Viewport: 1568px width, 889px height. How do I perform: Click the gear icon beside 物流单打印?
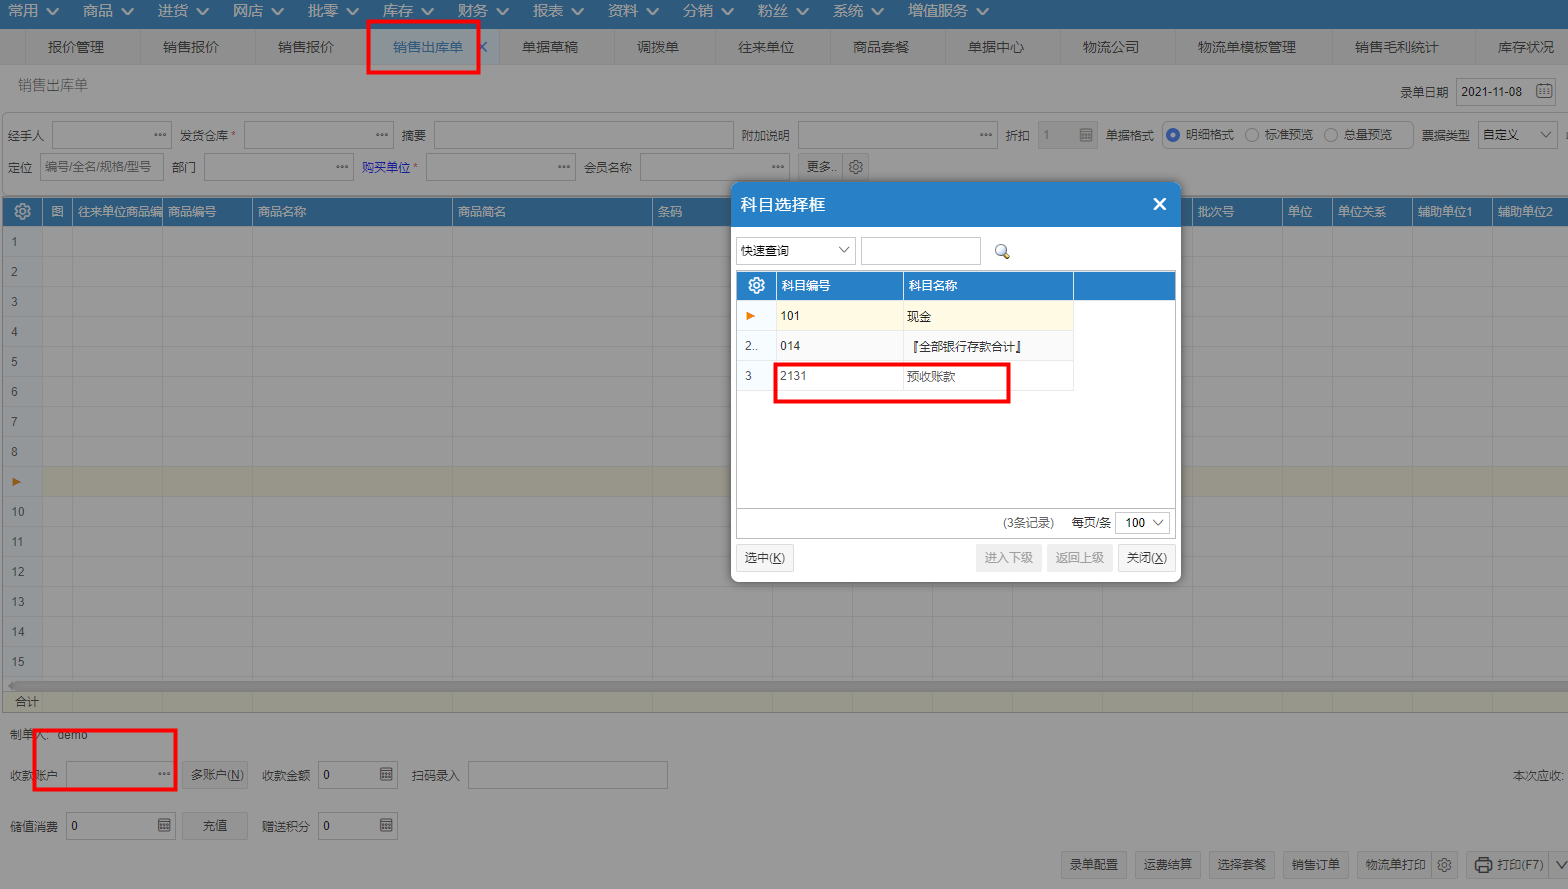(x=1444, y=865)
